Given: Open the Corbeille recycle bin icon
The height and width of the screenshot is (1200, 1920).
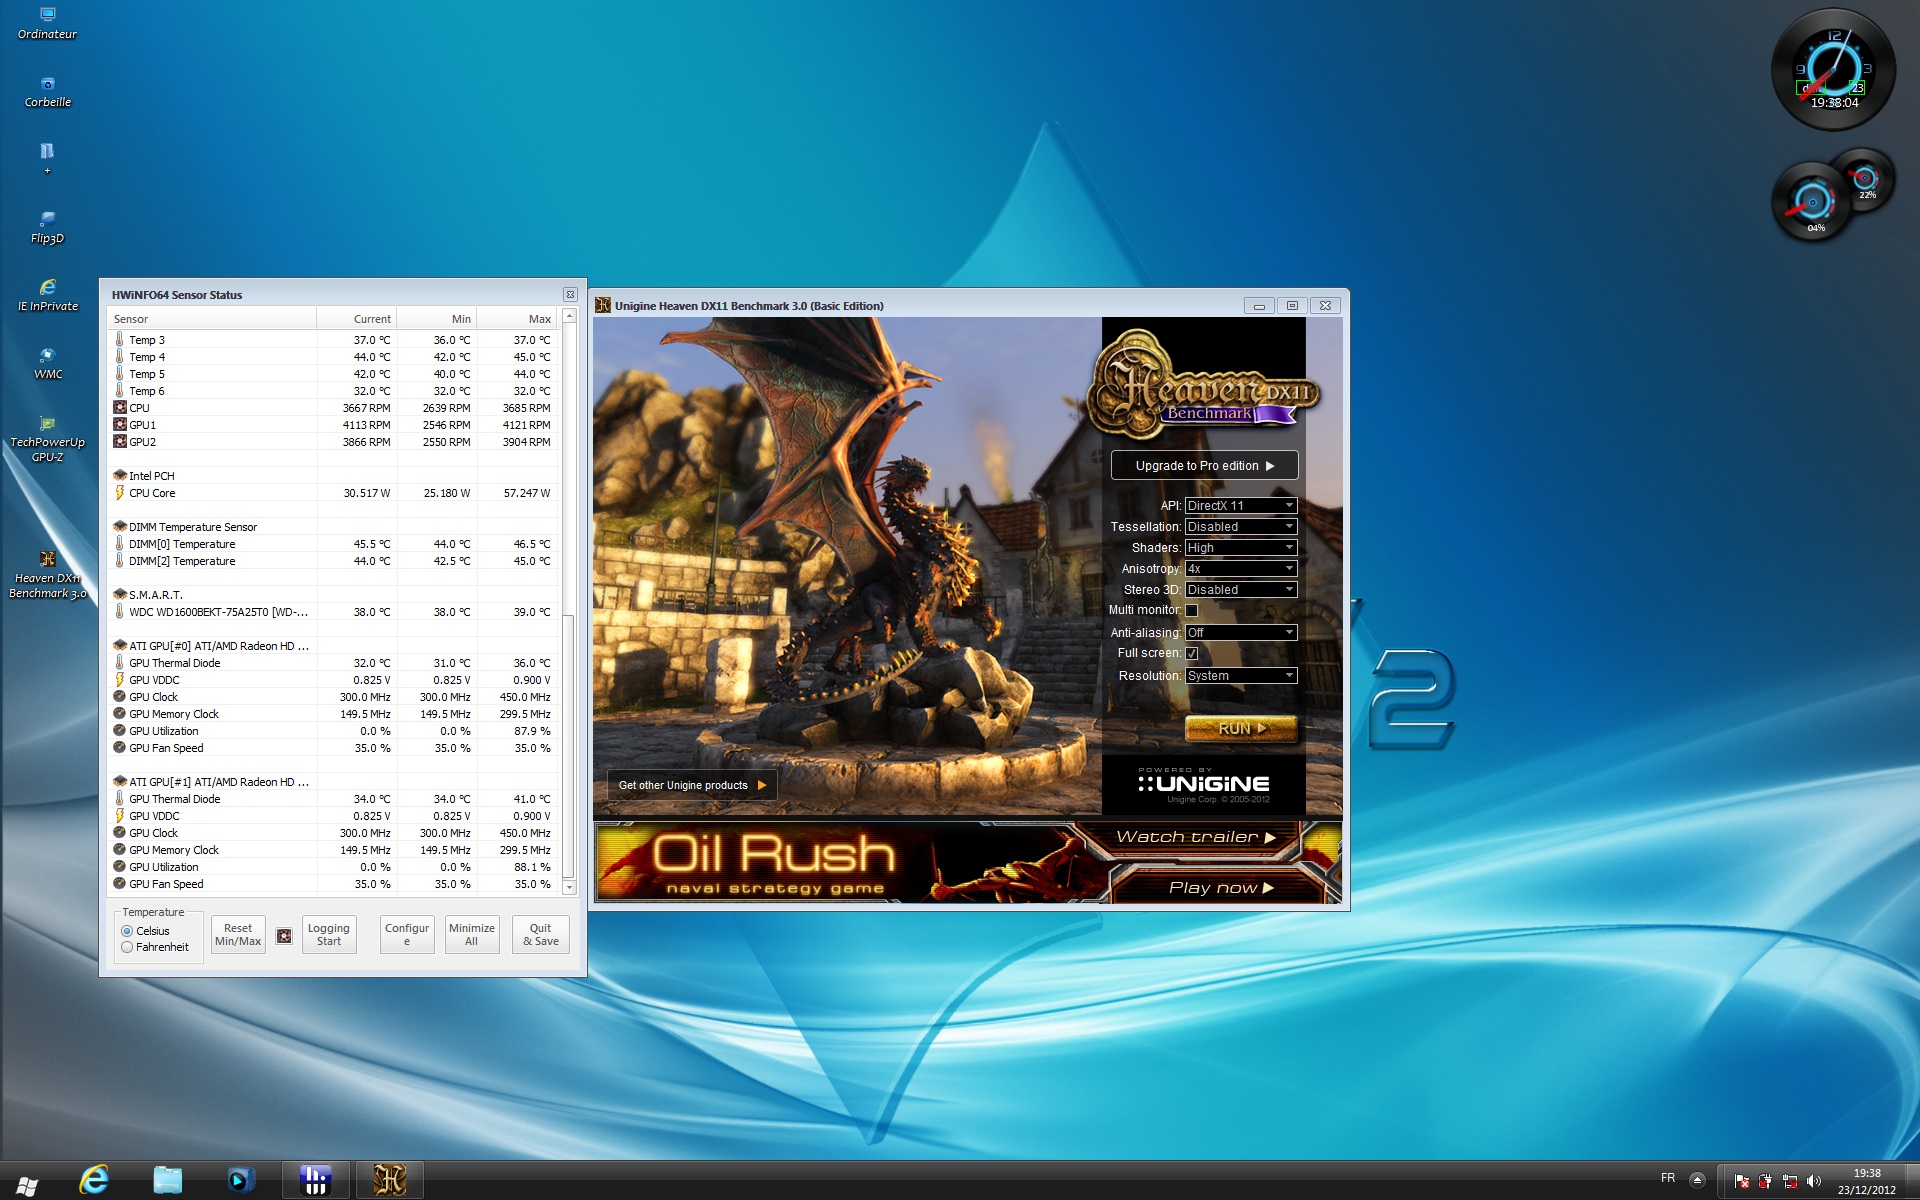Looking at the screenshot, I should (x=47, y=92).
